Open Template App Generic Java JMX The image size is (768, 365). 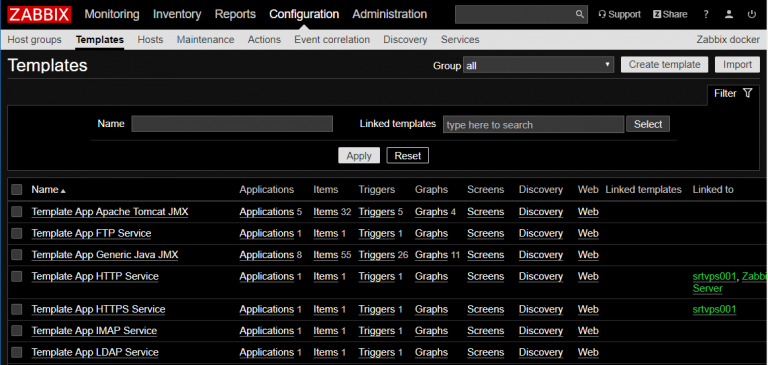tap(105, 255)
